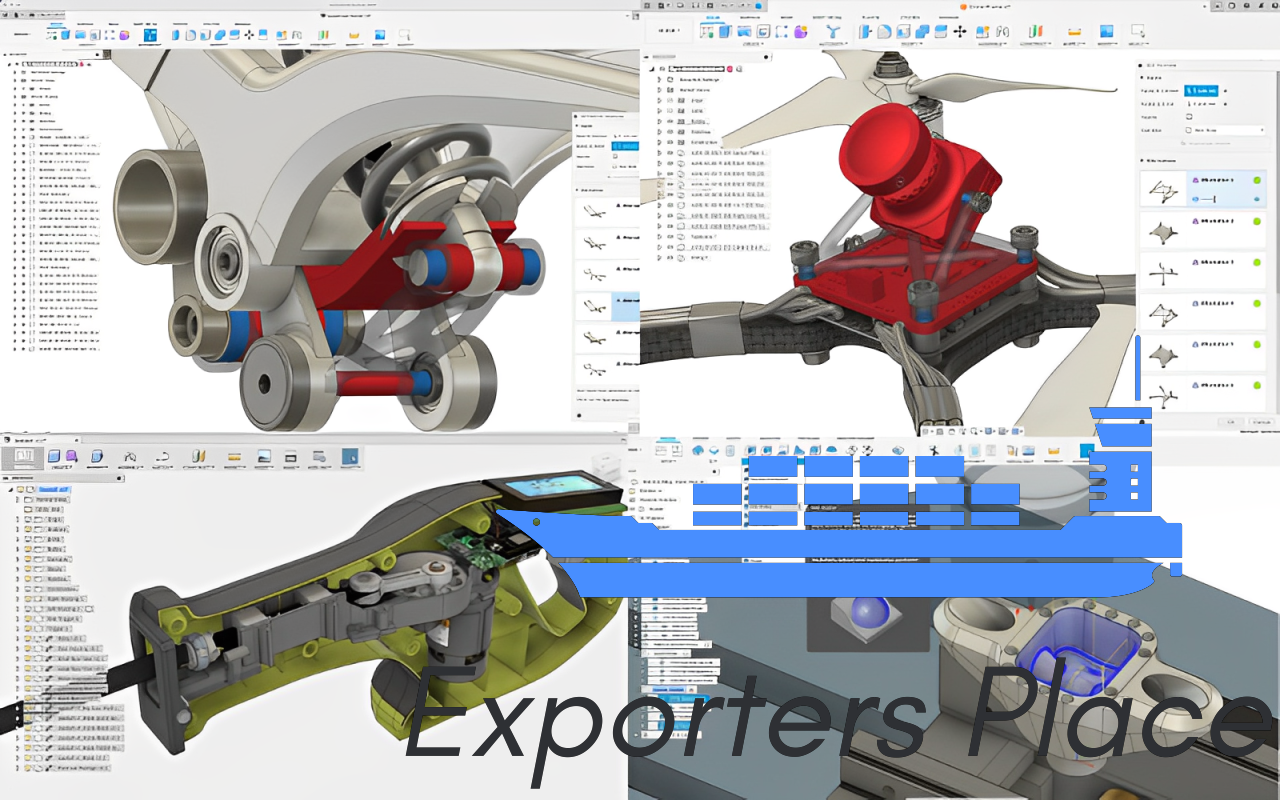Screen dimensions: 1280x800
Task: Click Fillet icon in drone window Modify group
Action: pos(884,32)
